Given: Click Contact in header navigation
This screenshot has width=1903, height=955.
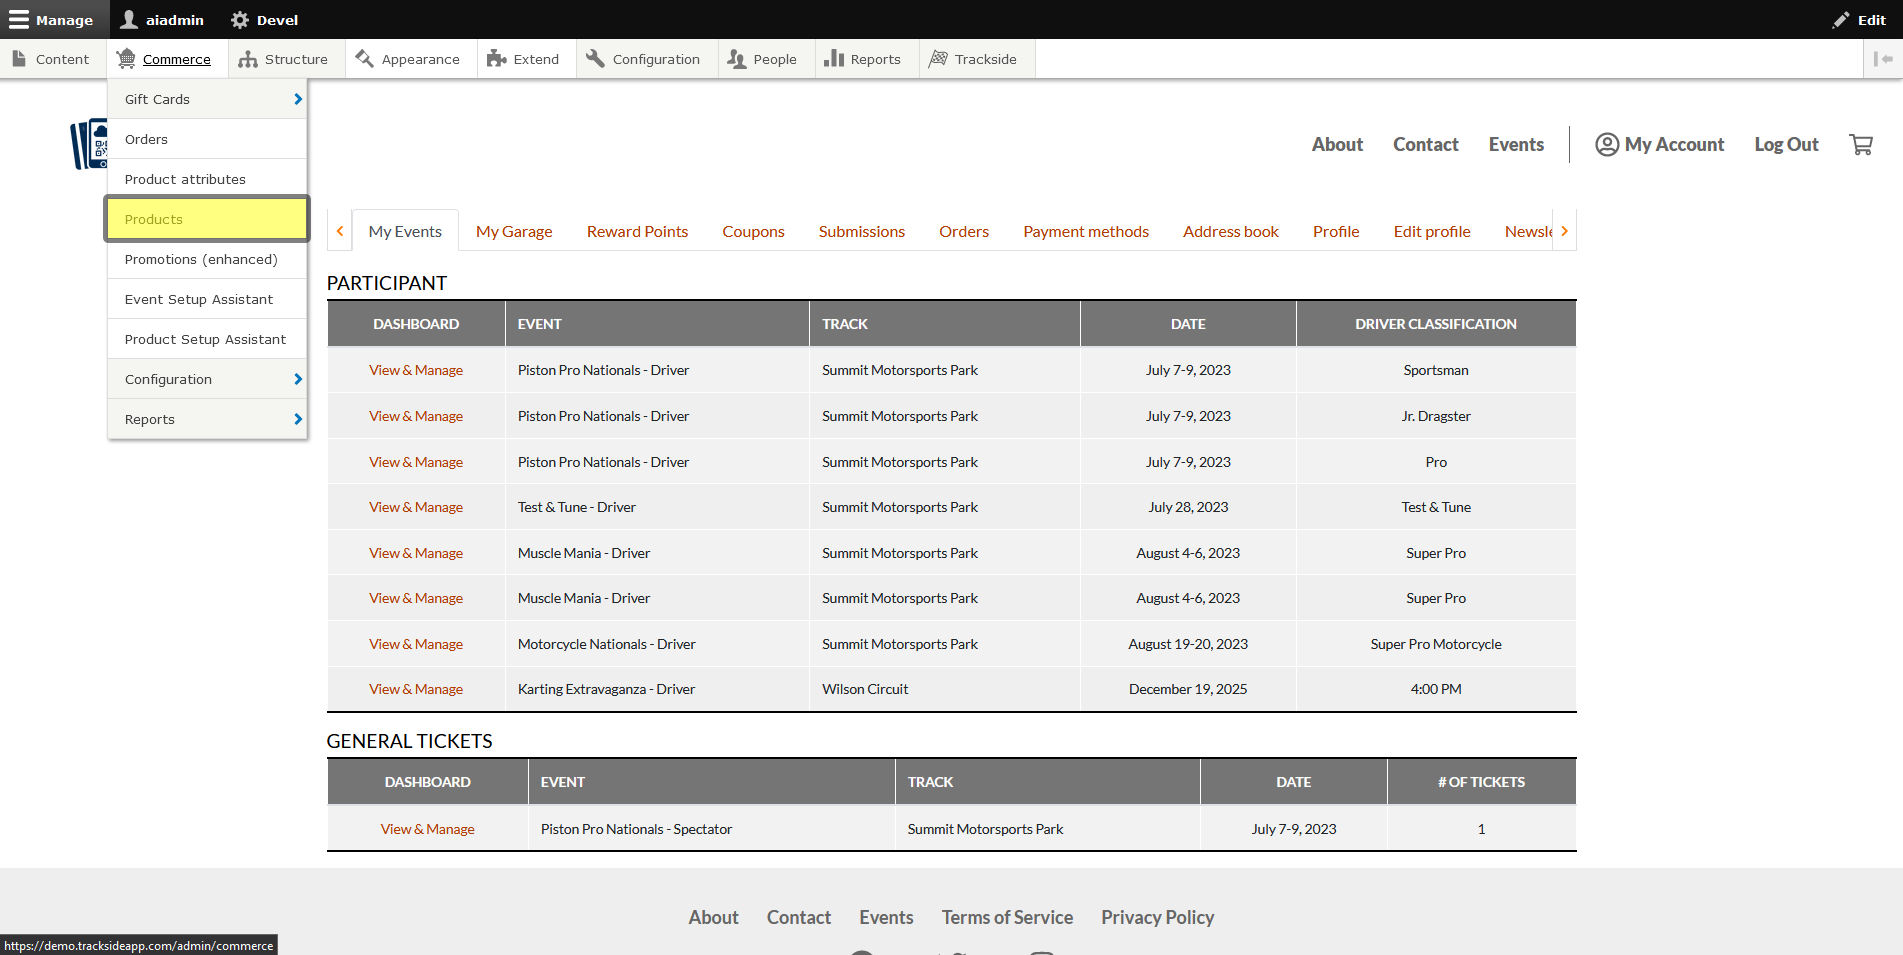Looking at the screenshot, I should pos(1426,145).
